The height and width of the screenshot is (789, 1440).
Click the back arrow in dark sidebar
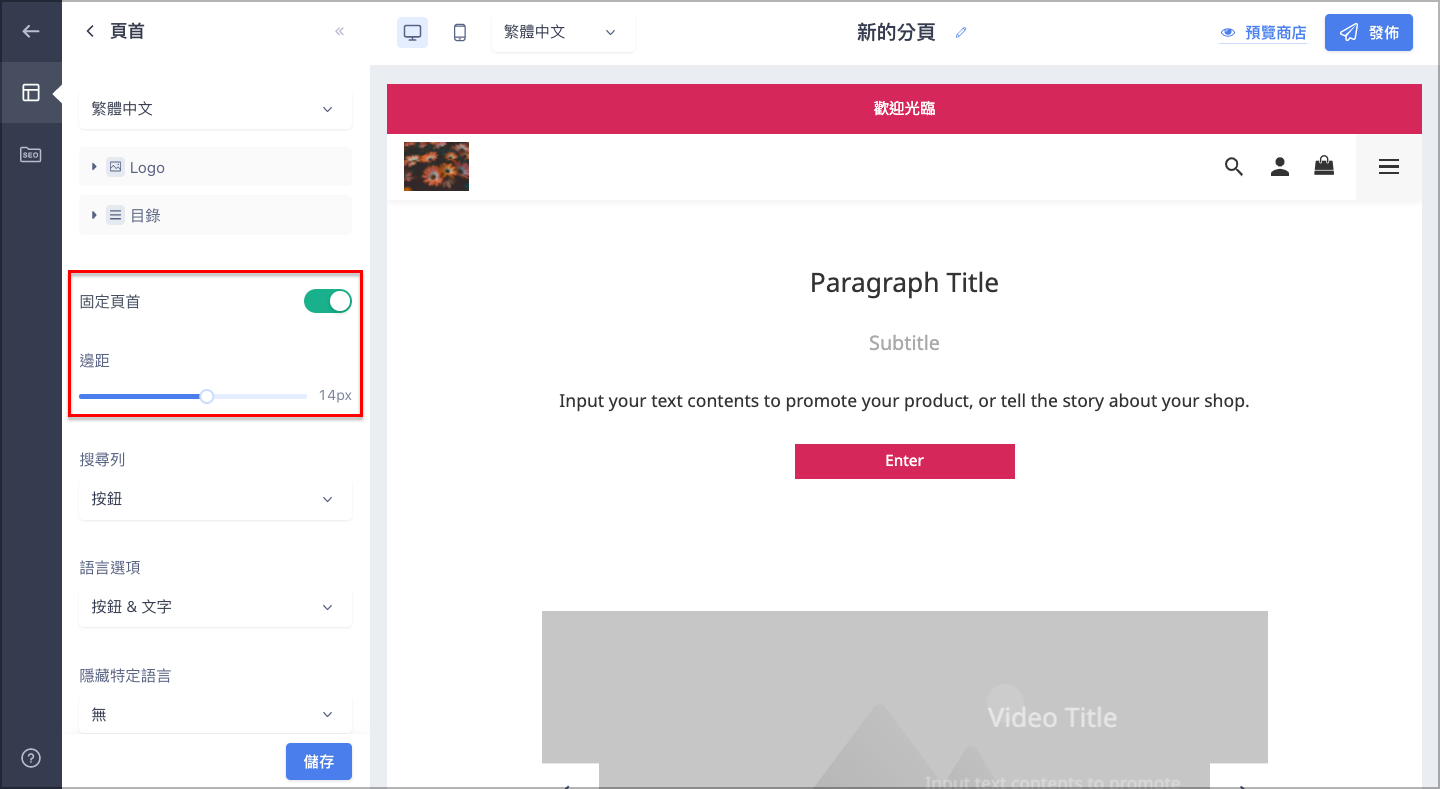click(31, 31)
